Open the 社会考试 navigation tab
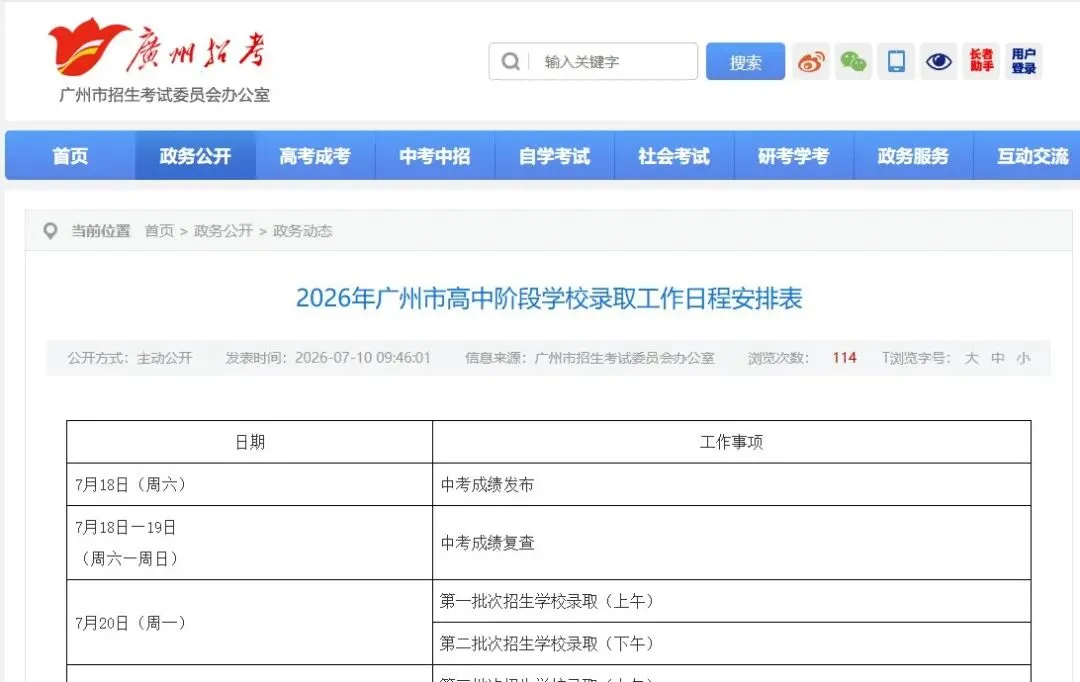Screen dimensions: 1080x682 pos(674,156)
